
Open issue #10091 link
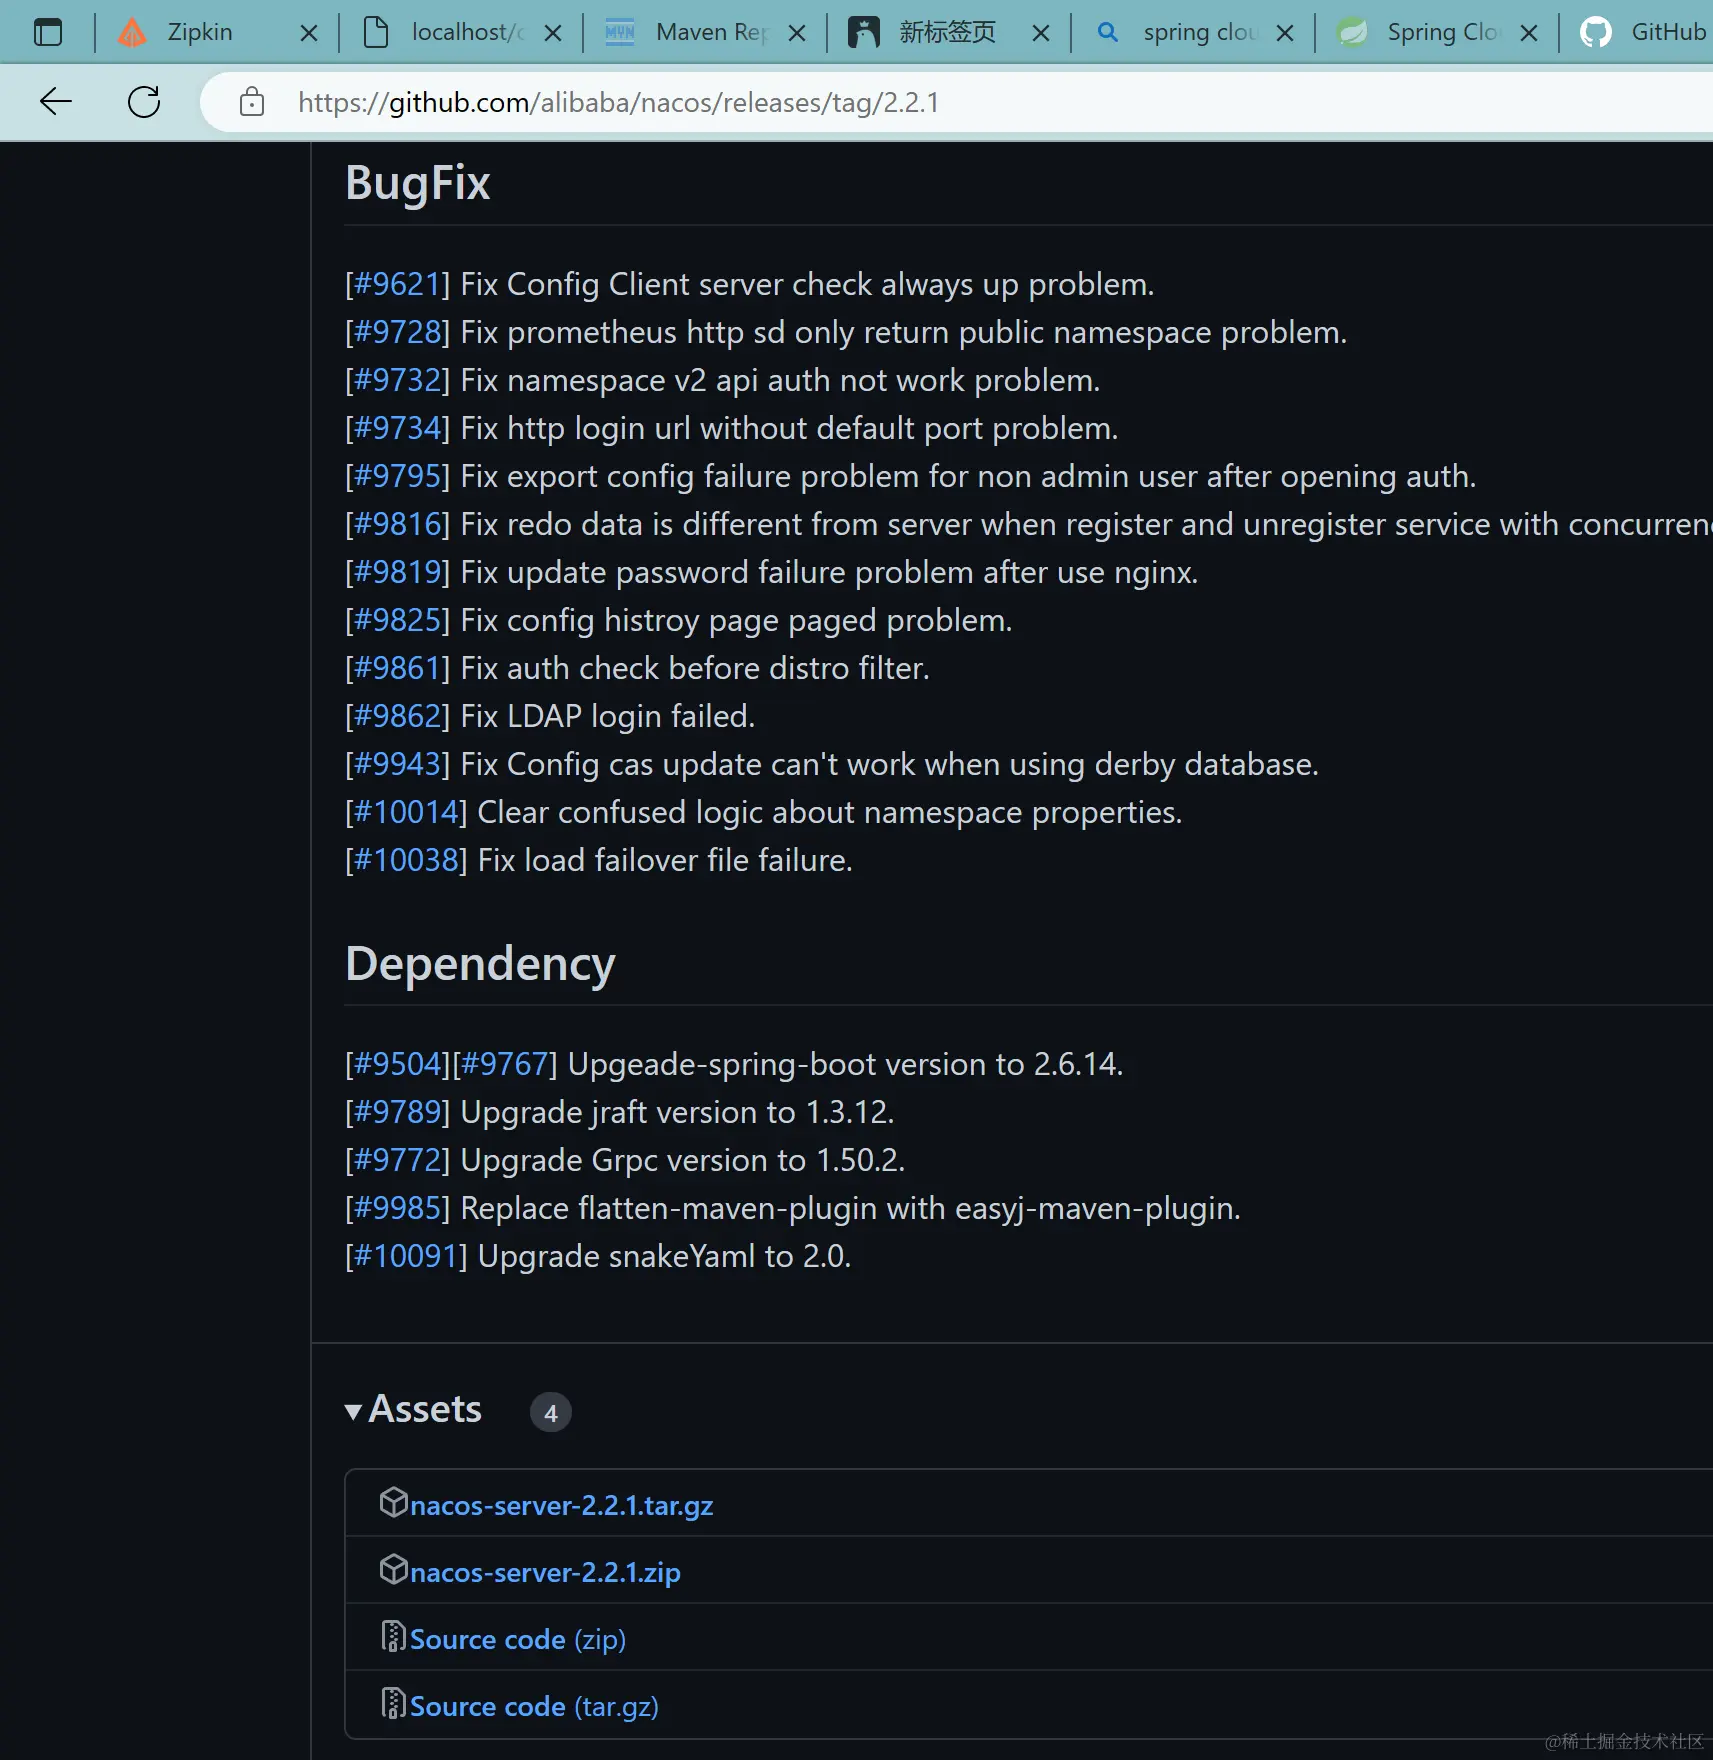pos(406,1256)
